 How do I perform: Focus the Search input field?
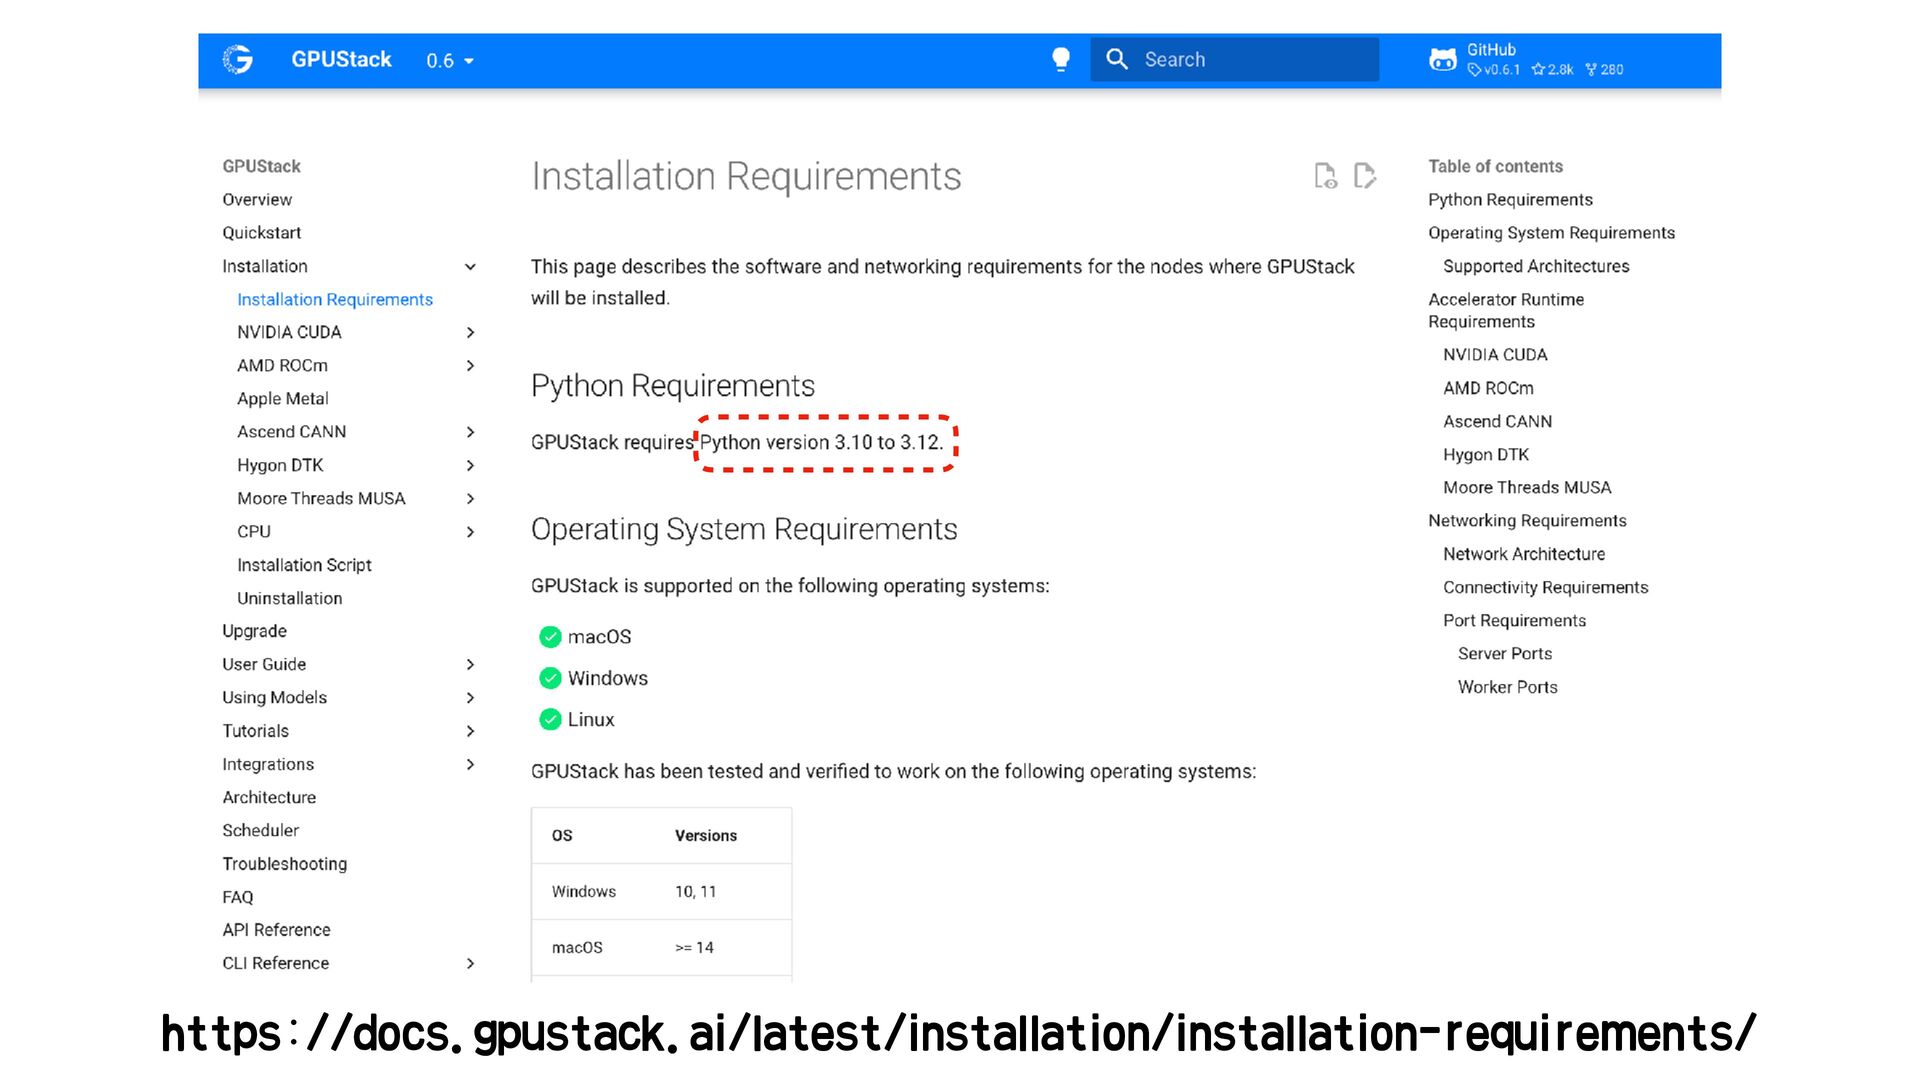coord(1234,60)
